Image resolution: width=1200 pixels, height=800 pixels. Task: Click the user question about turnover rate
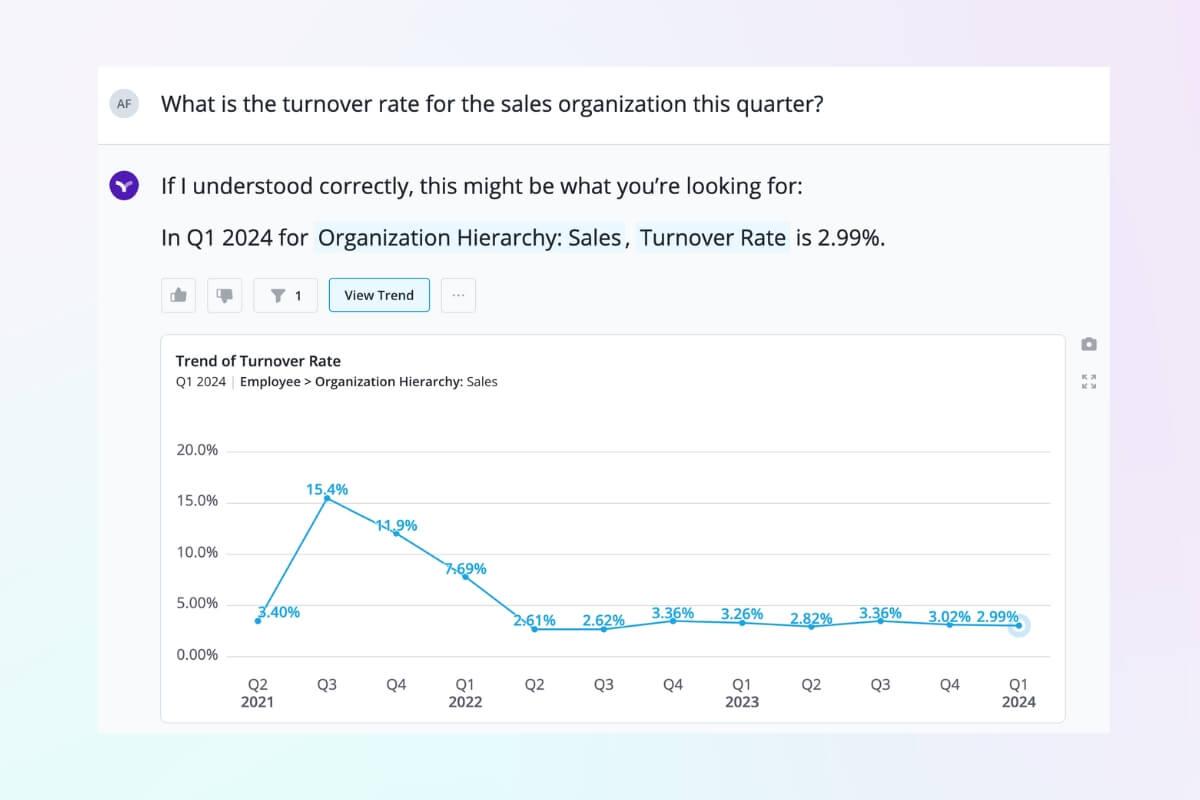492,104
